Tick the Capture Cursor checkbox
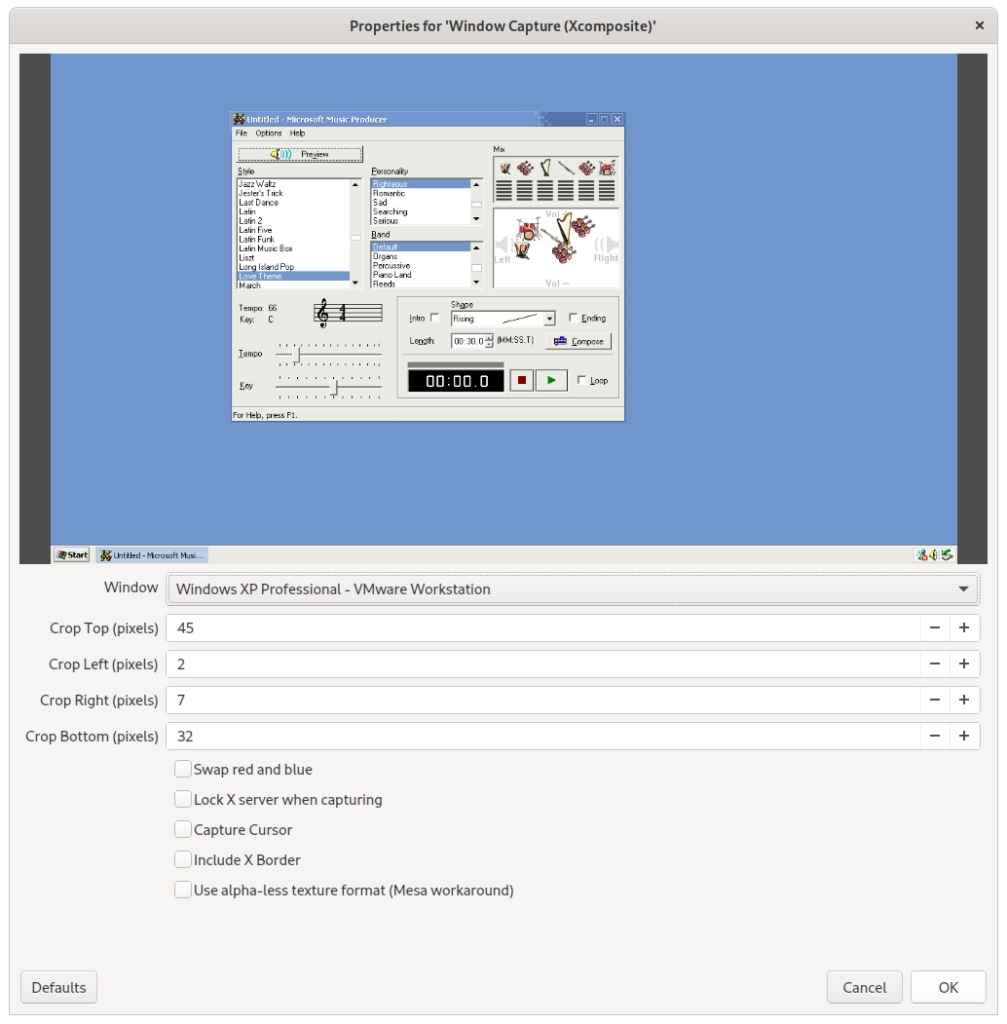The width and height of the screenshot is (1007, 1024). (183, 829)
